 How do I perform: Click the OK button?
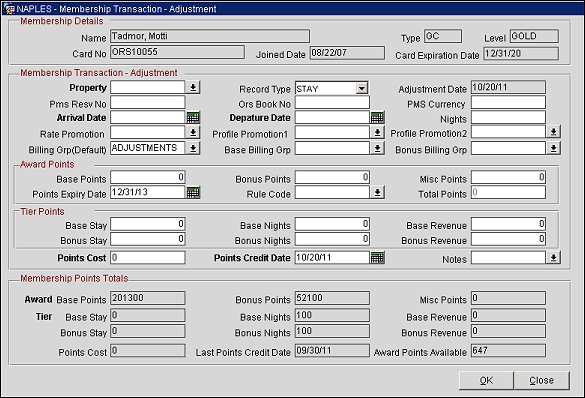click(486, 380)
